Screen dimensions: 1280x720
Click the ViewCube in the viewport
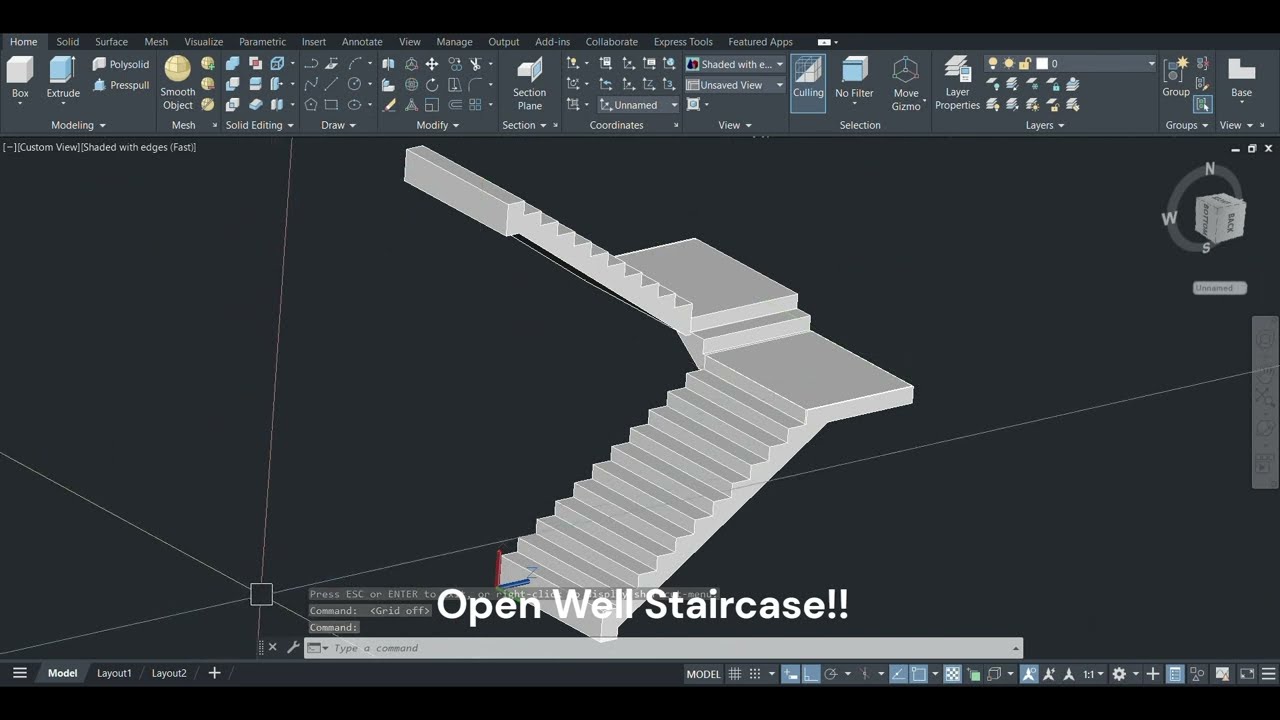coord(1220,217)
